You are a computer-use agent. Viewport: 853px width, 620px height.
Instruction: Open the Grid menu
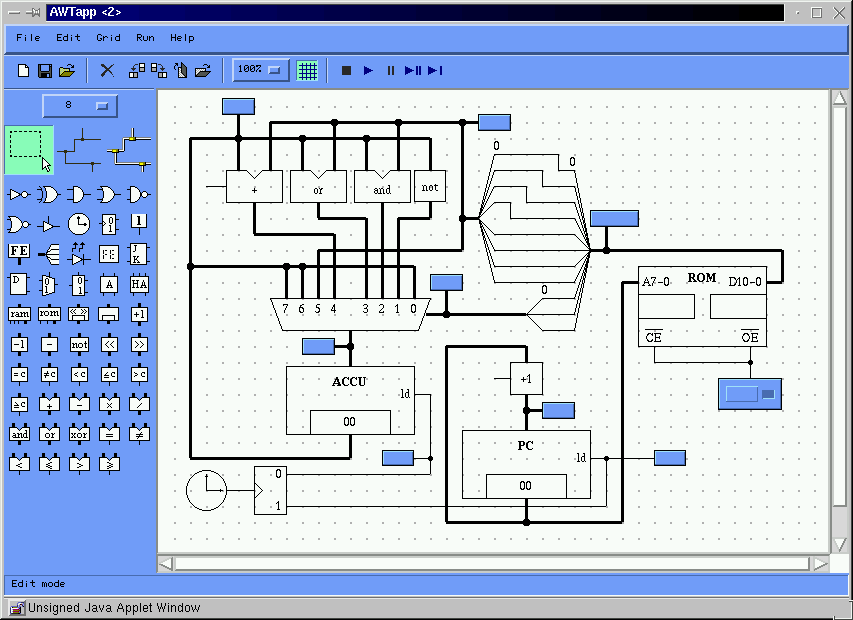pyautogui.click(x=108, y=38)
